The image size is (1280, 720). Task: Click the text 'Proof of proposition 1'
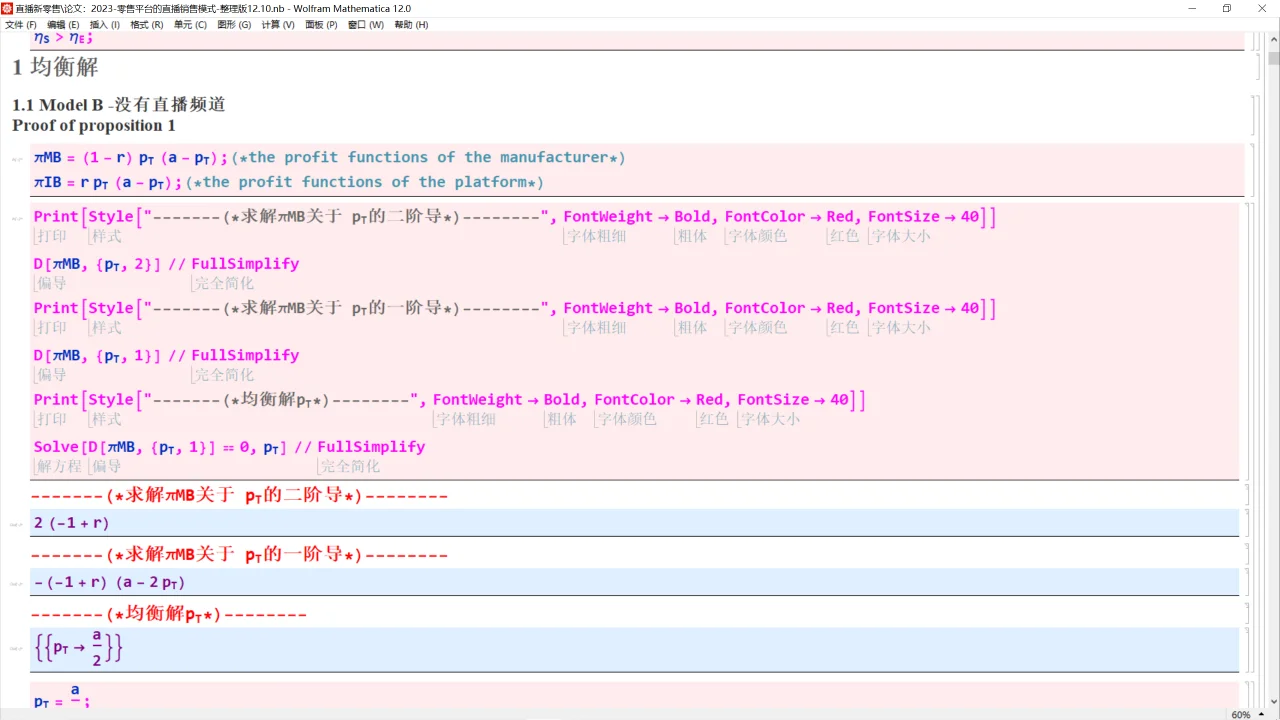pos(94,126)
